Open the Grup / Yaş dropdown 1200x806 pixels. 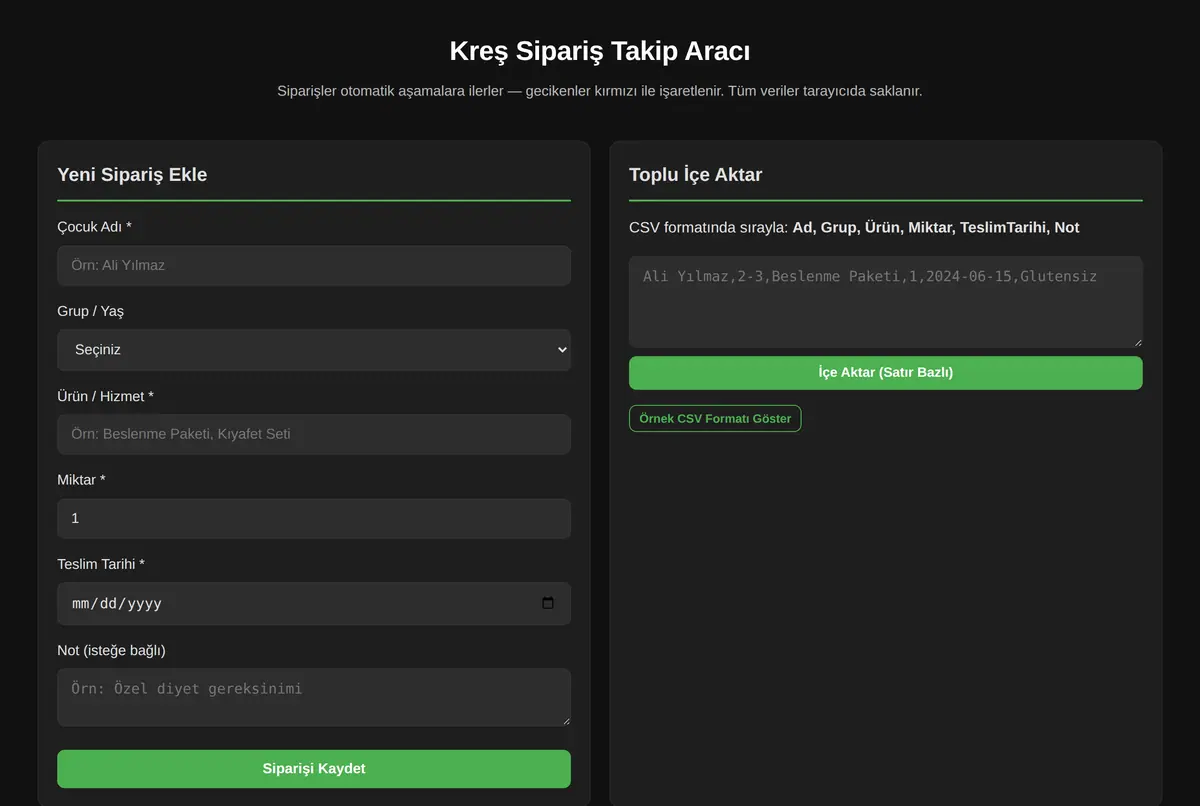coord(314,350)
